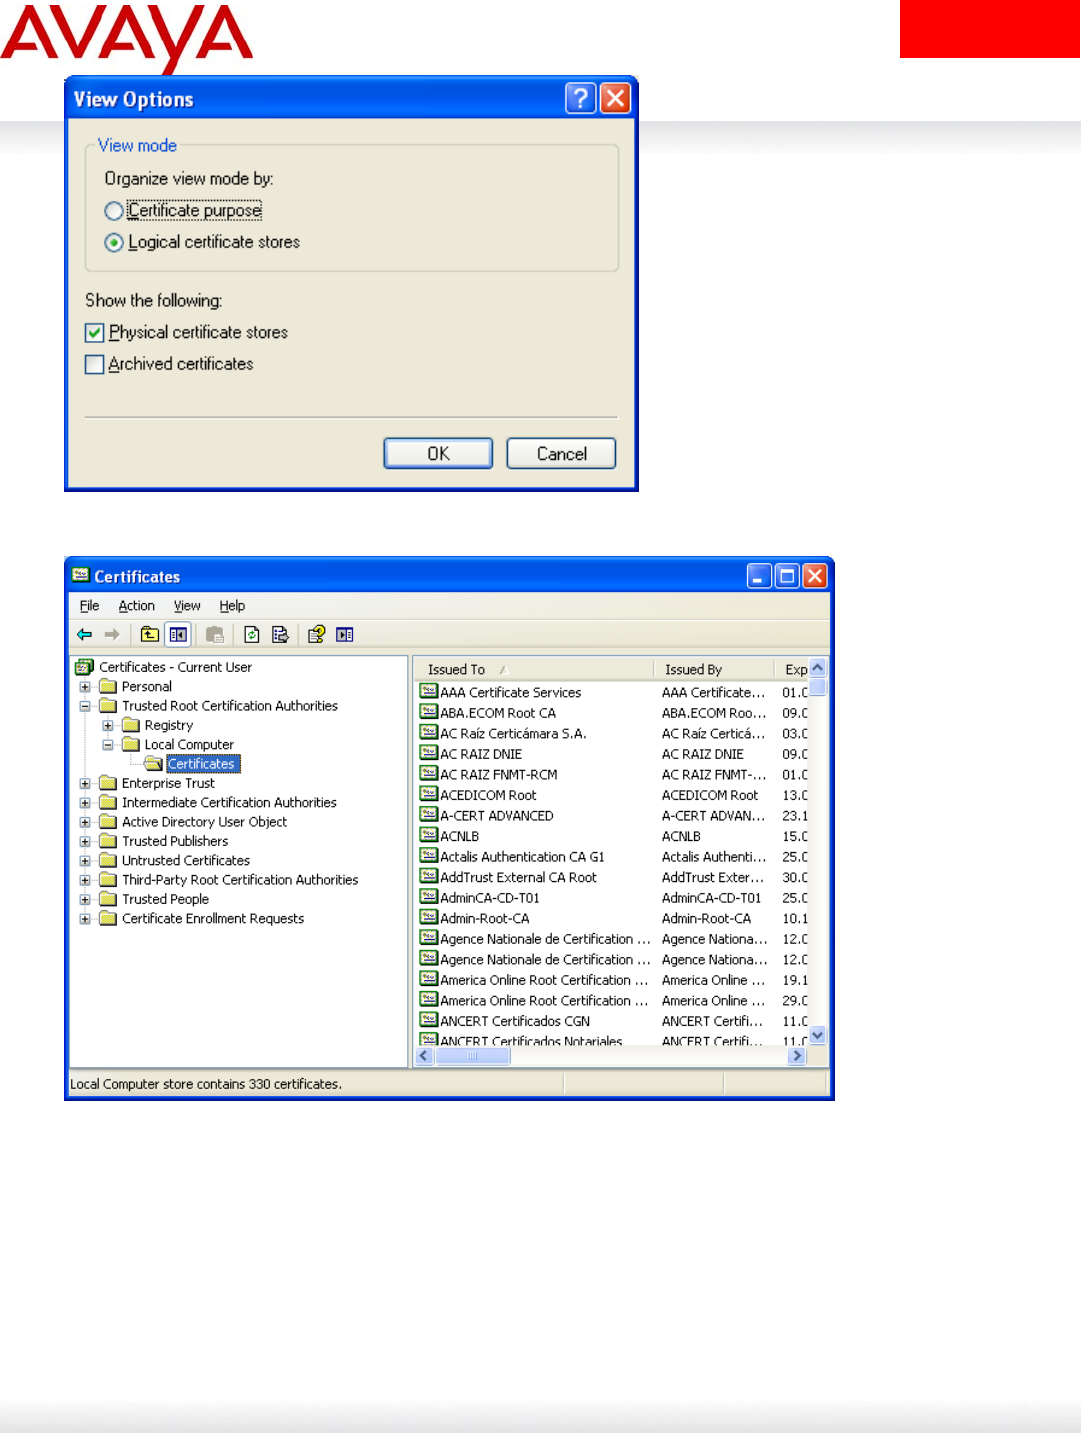Select the Actalis Authentication CA G1 row

click(613, 857)
